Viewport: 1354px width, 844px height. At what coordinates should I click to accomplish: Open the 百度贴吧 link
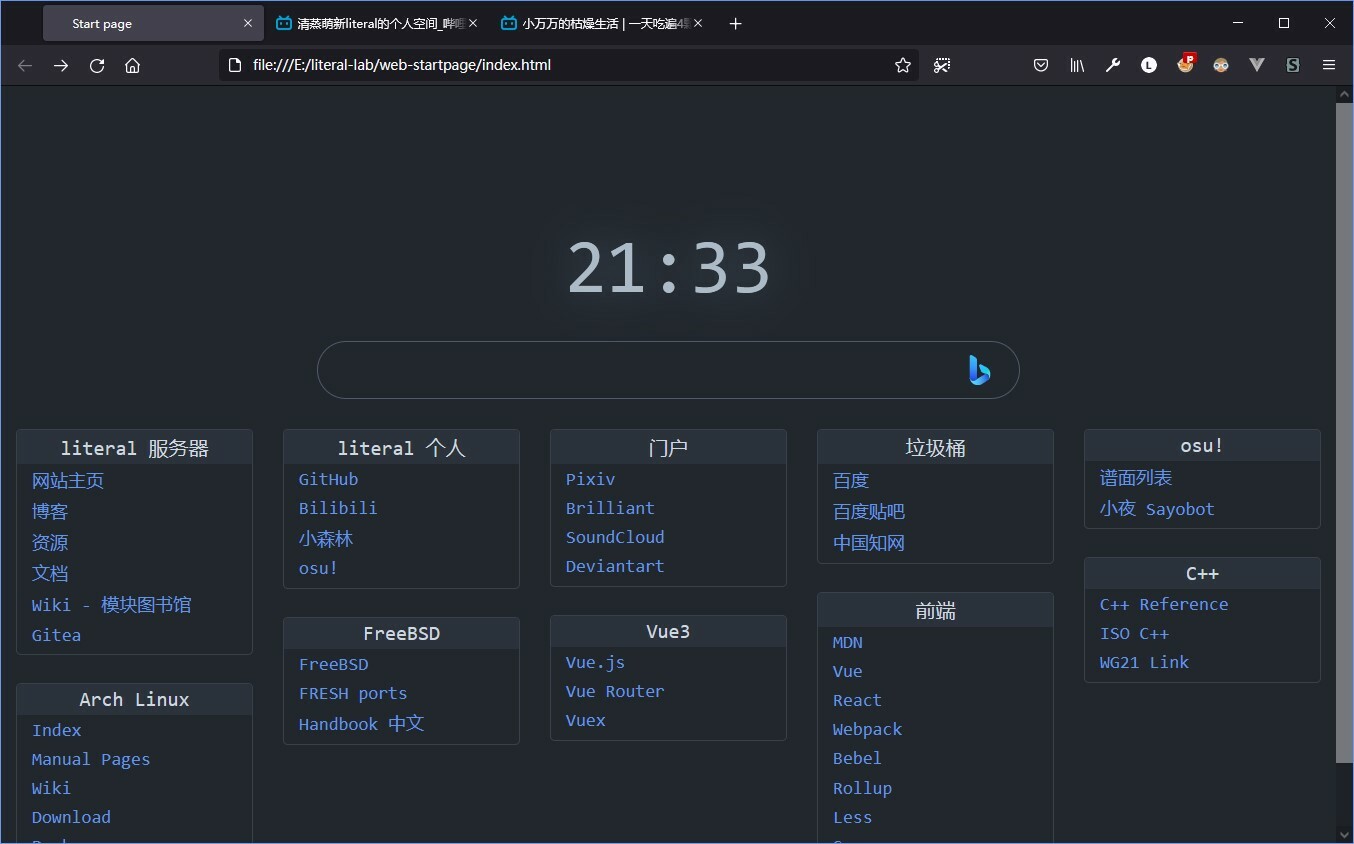(x=869, y=512)
